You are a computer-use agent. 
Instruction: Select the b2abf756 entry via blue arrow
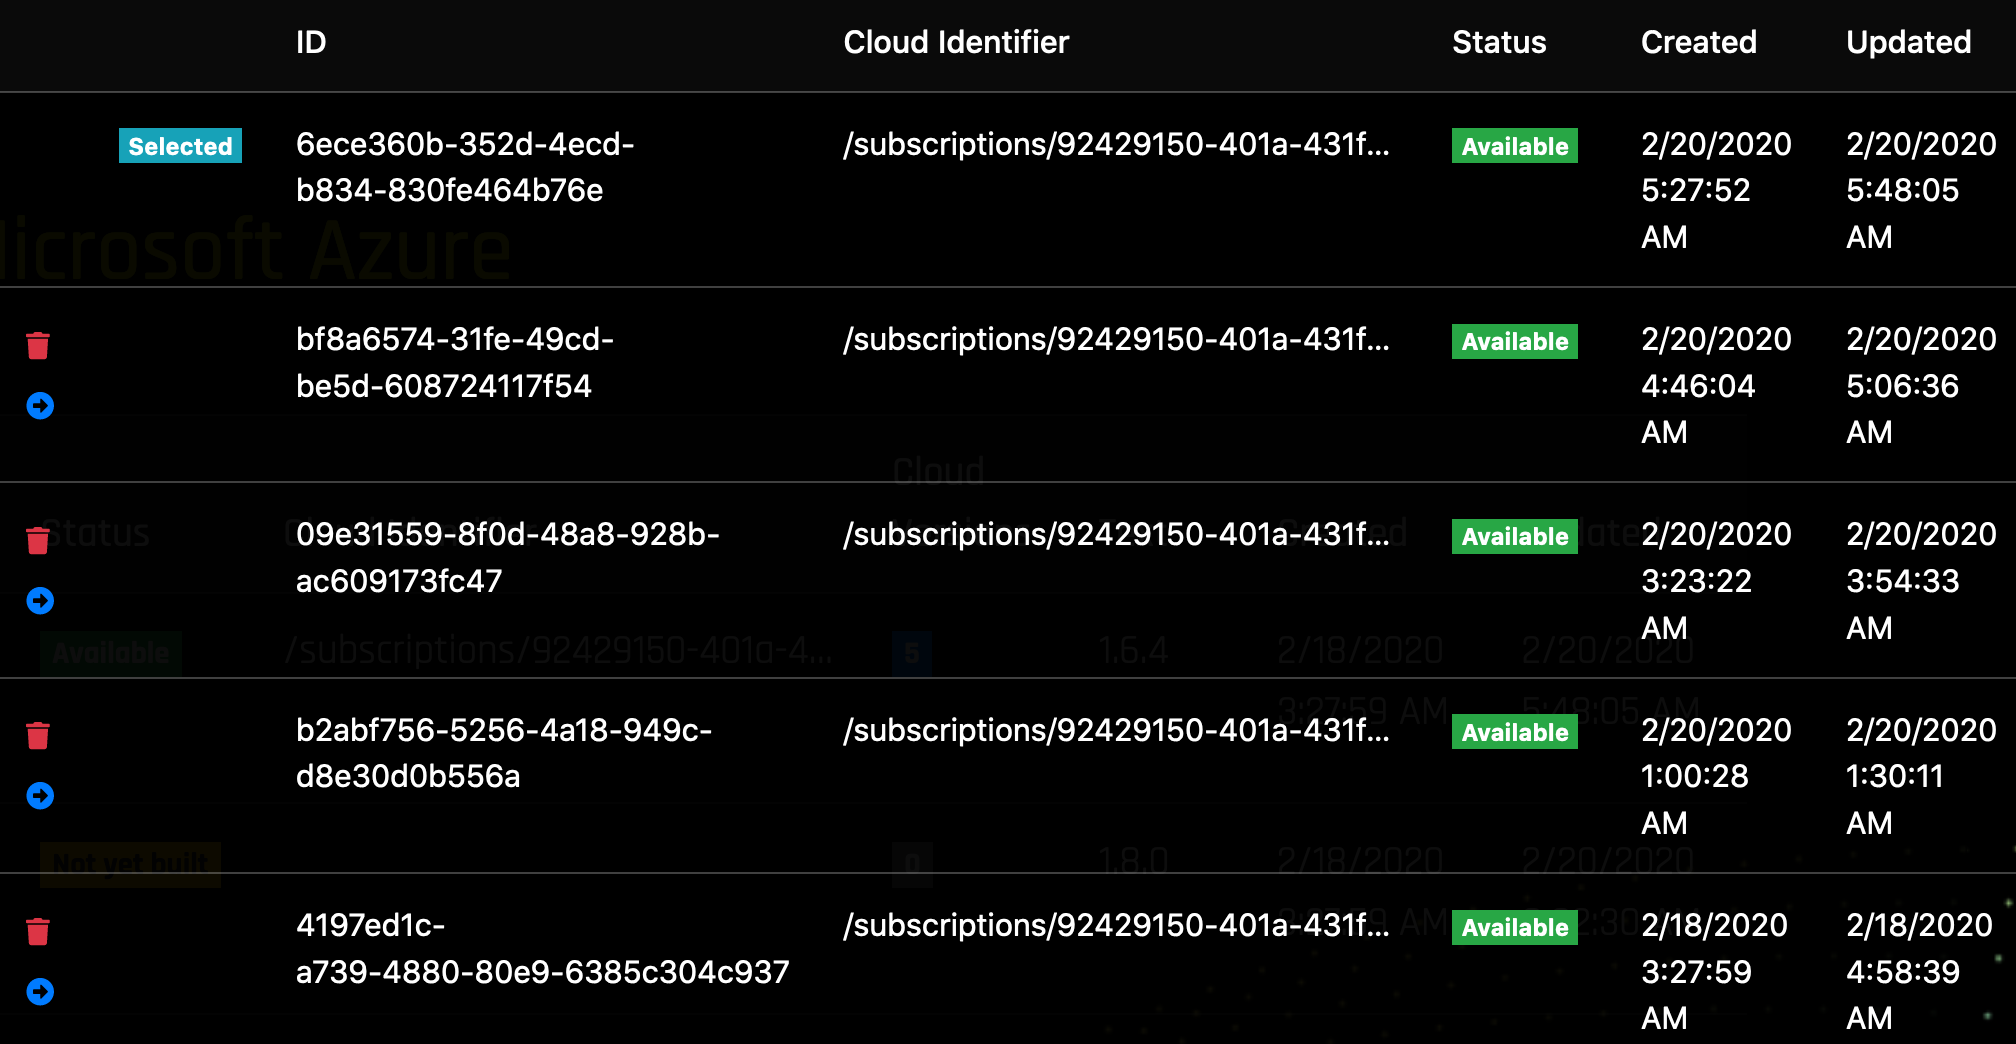tap(40, 796)
